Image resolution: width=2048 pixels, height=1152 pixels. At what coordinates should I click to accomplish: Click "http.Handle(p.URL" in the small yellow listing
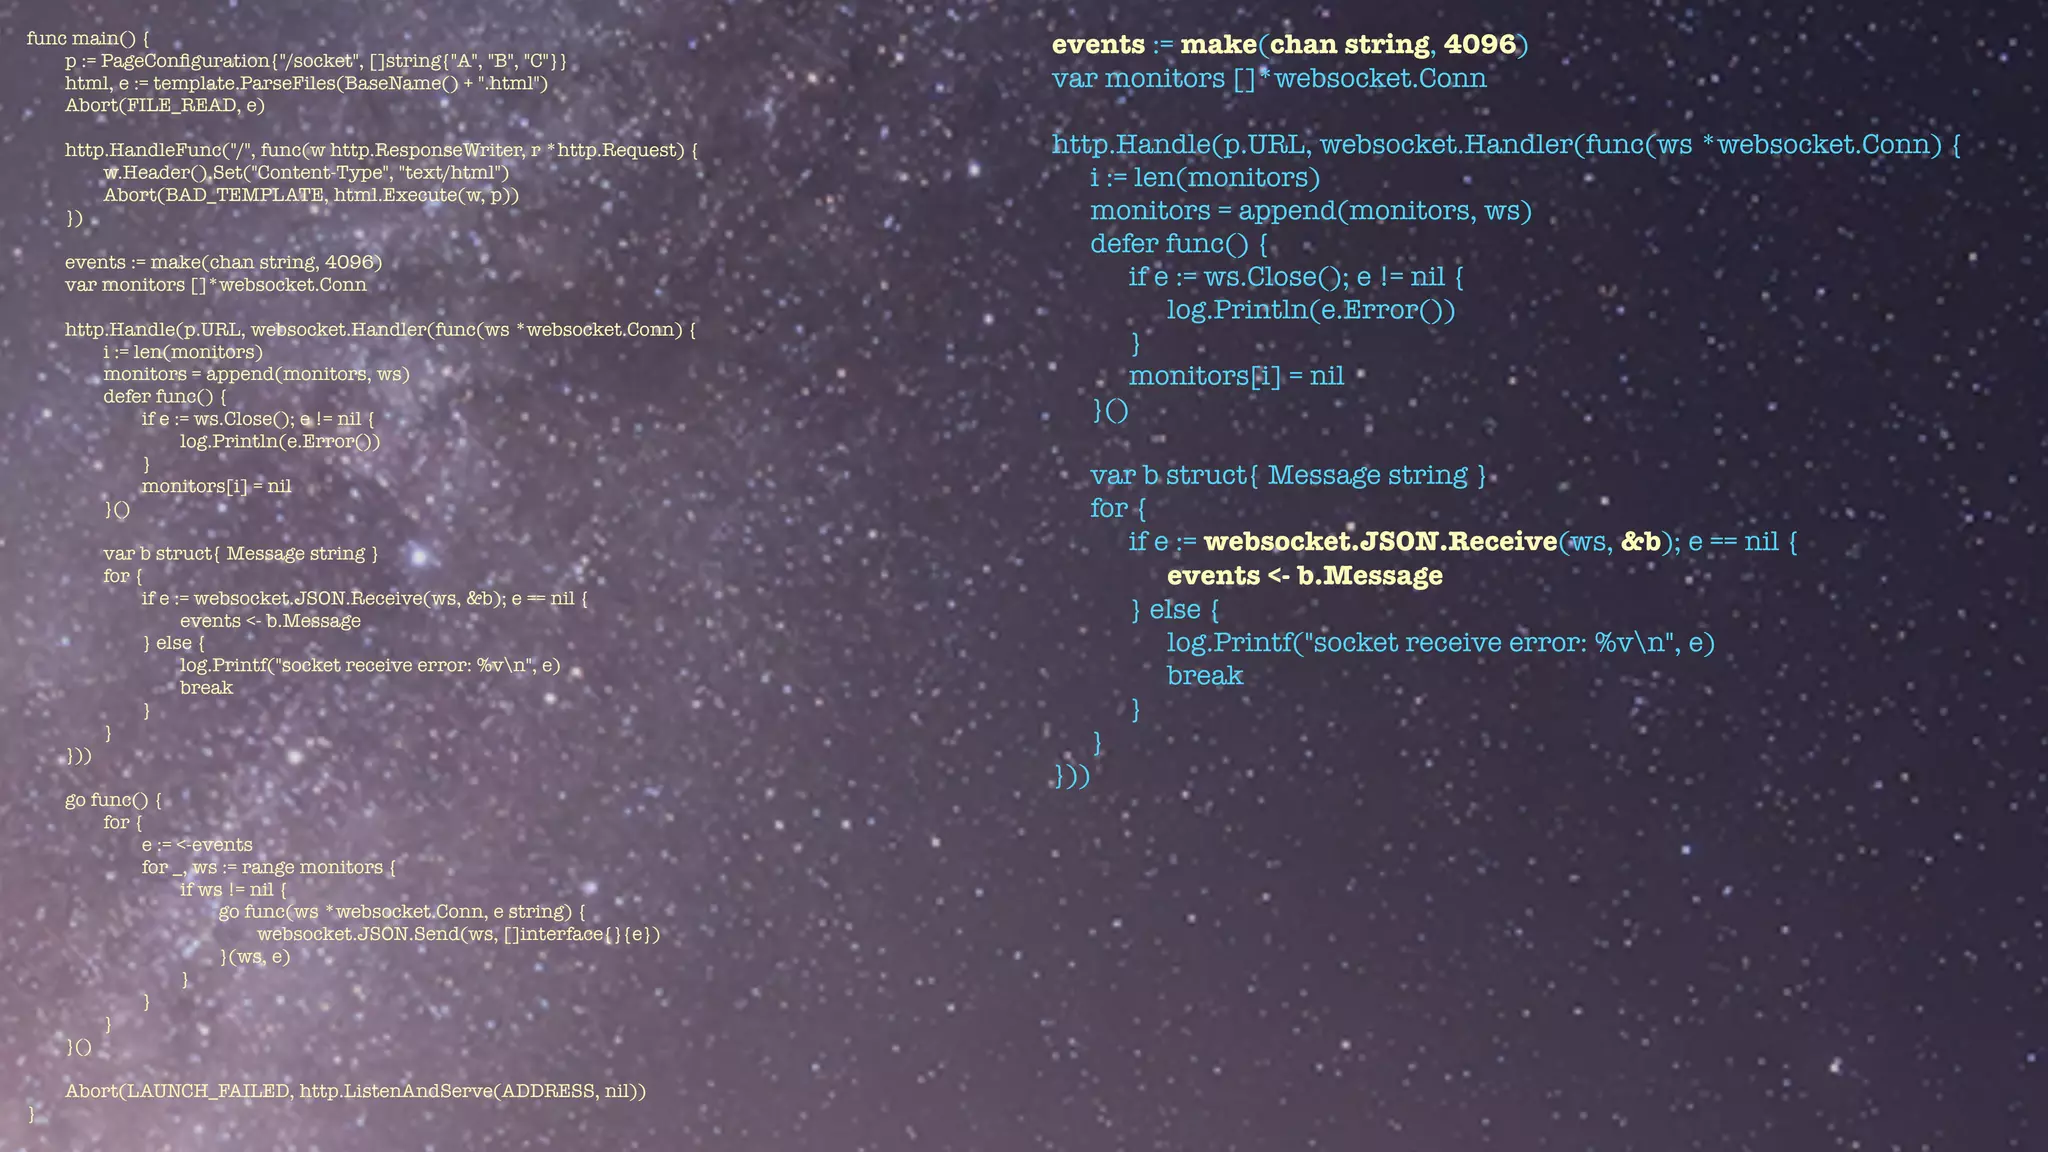381,329
